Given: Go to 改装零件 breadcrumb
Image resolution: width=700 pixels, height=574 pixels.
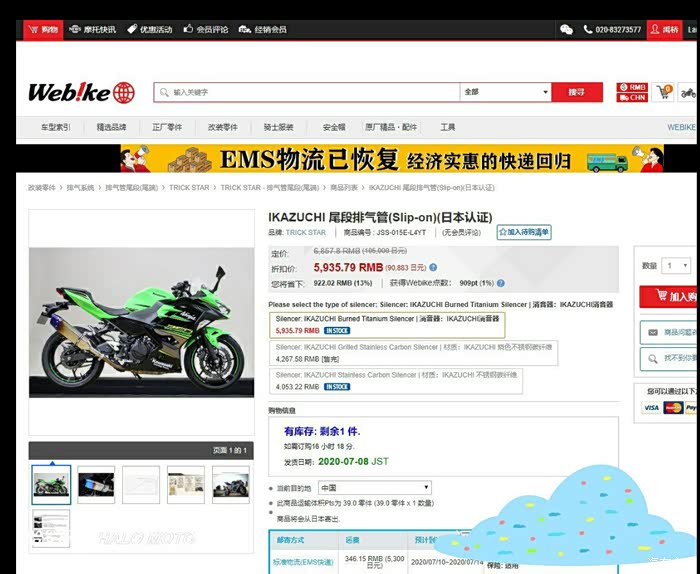Looking at the screenshot, I should coord(42,188).
